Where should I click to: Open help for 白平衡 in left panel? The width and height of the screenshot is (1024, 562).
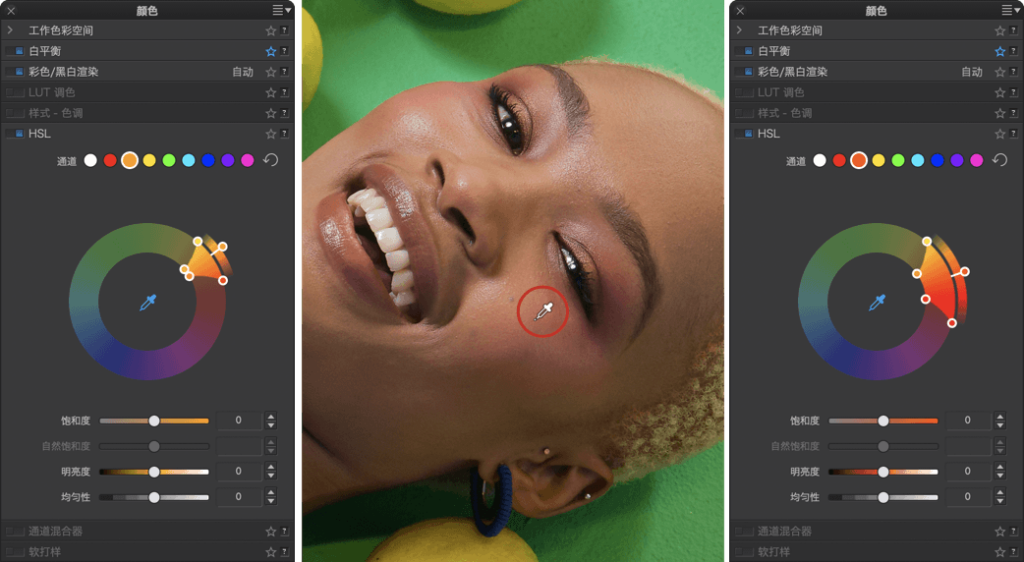coord(284,51)
